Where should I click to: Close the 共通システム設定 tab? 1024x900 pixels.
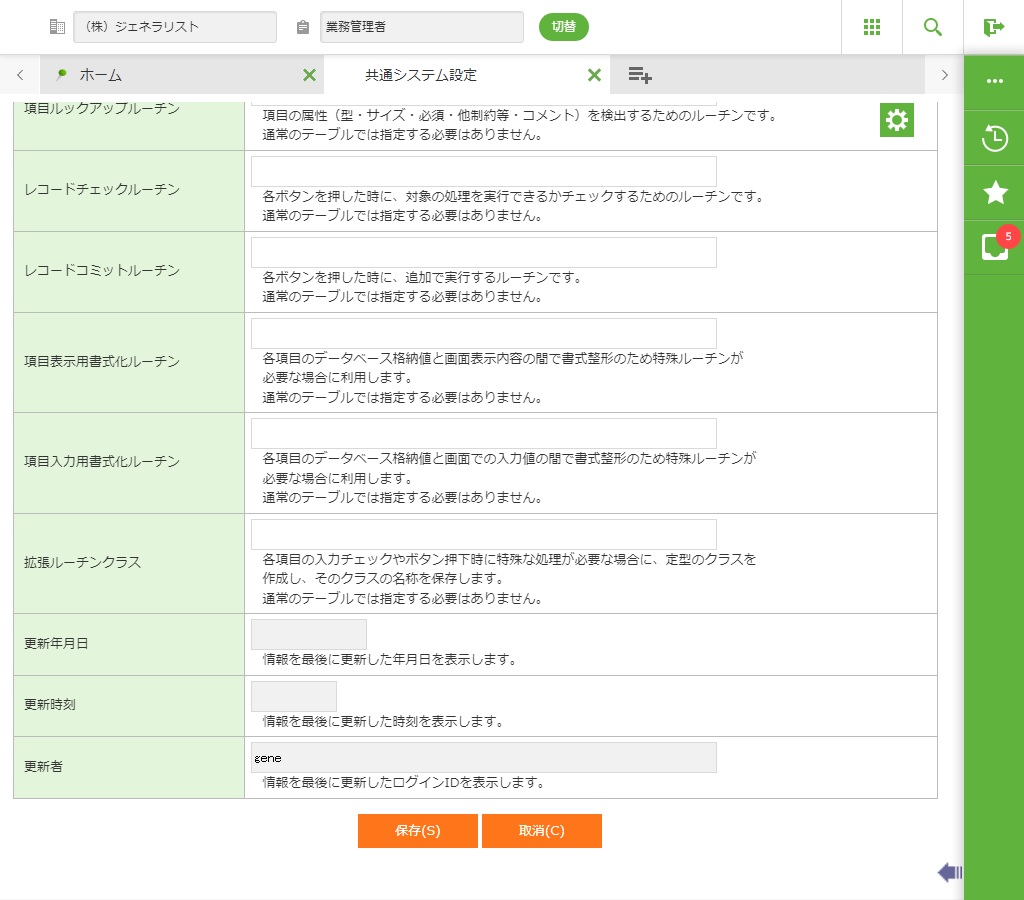coord(594,75)
